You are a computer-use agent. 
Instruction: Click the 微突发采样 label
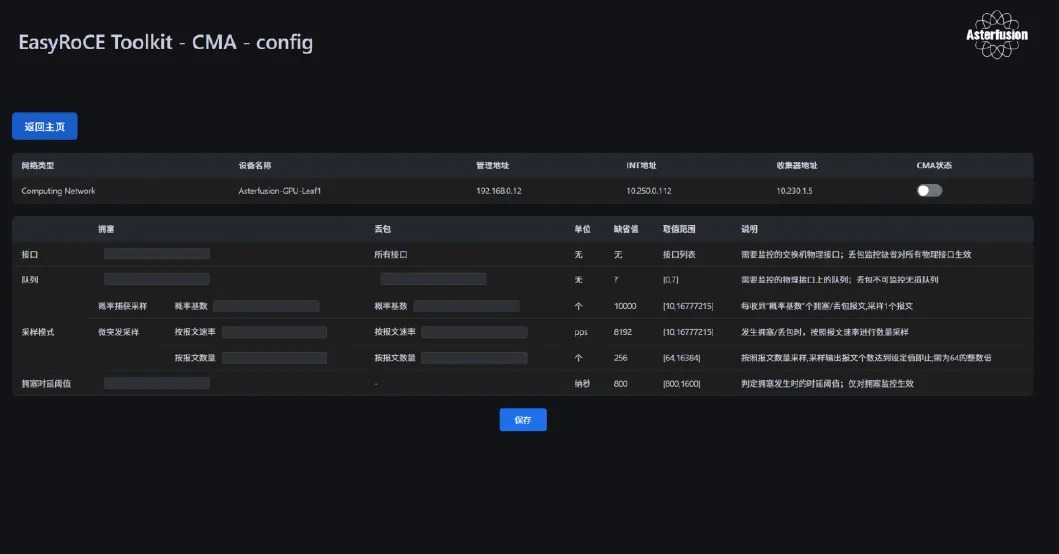pyautogui.click(x=118, y=332)
